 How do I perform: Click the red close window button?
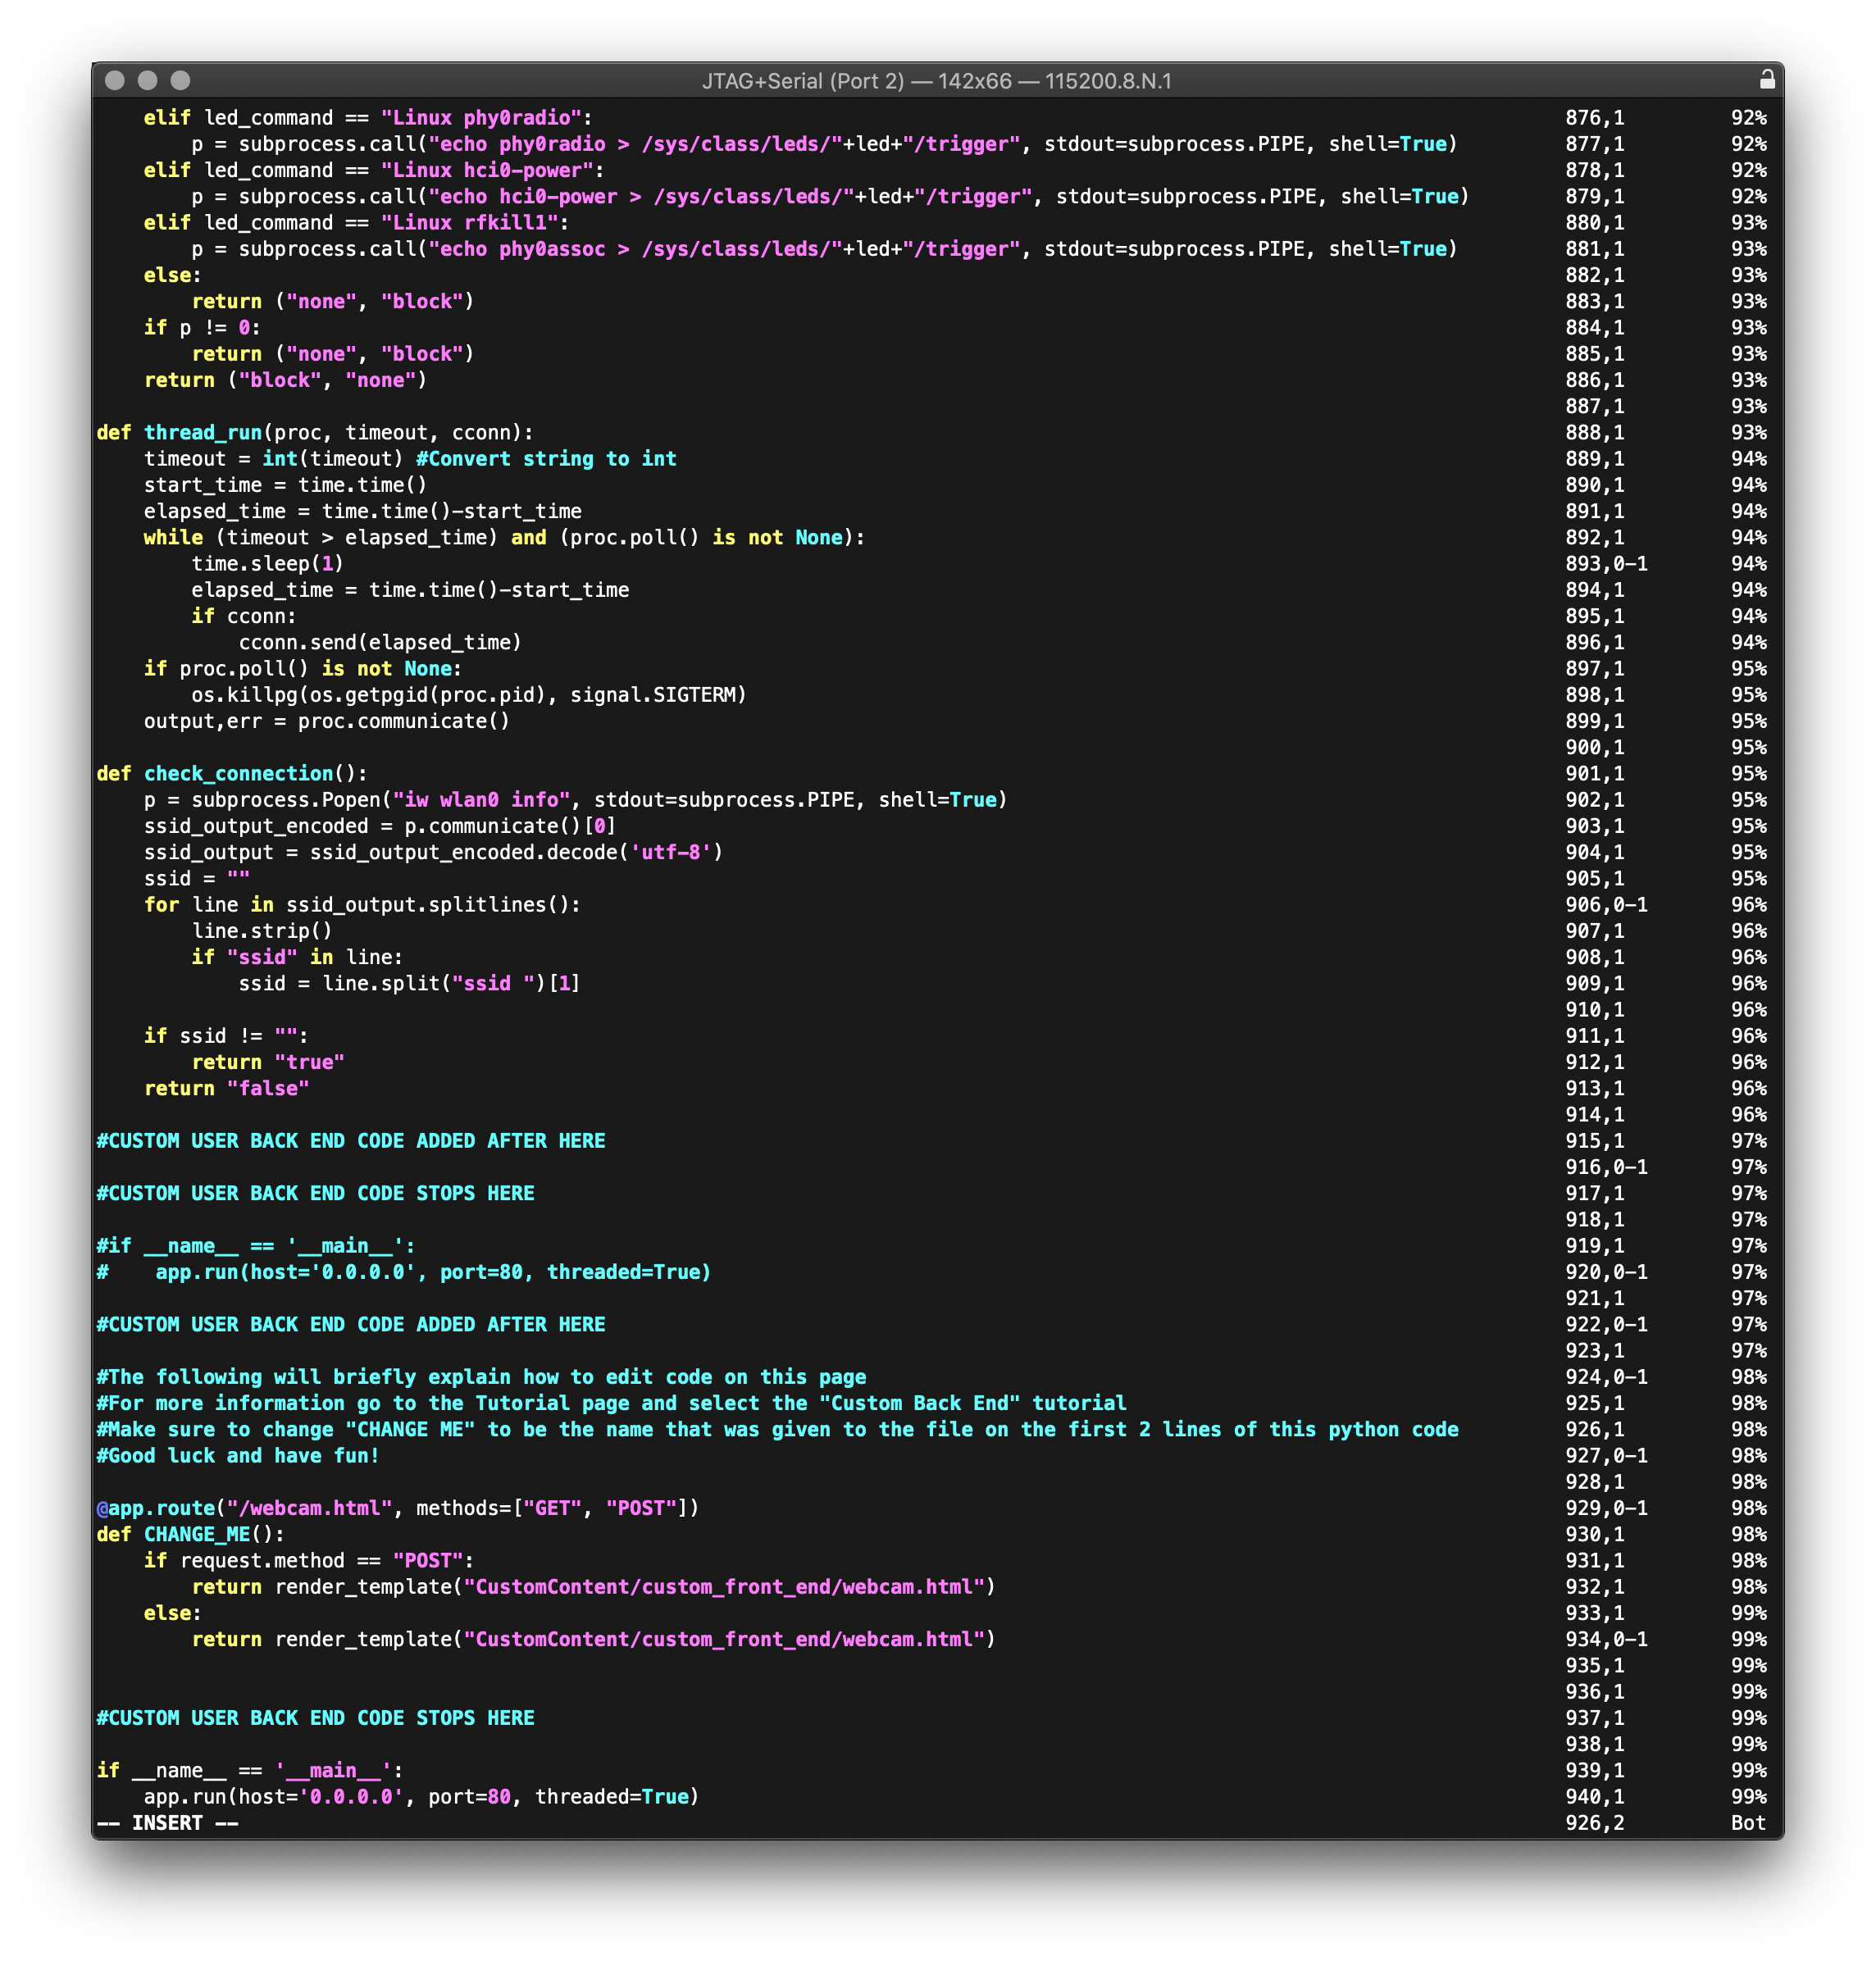click(115, 80)
